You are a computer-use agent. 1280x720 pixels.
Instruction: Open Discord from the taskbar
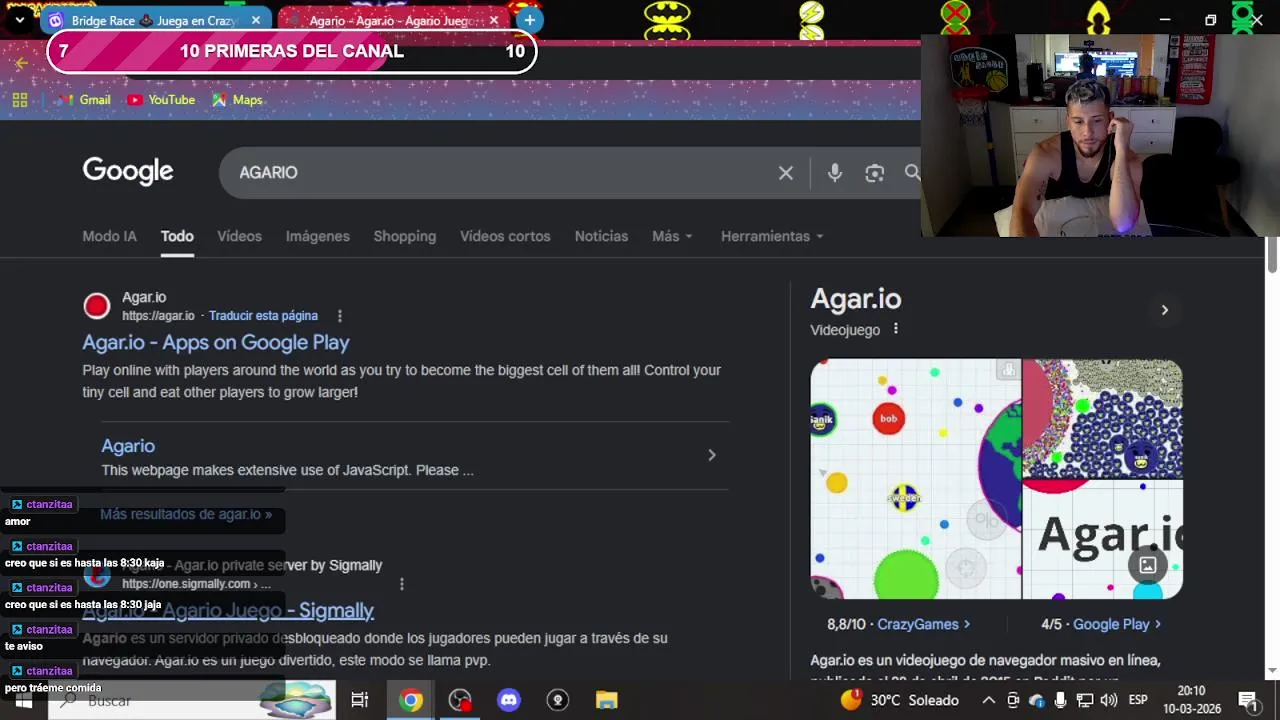point(509,700)
